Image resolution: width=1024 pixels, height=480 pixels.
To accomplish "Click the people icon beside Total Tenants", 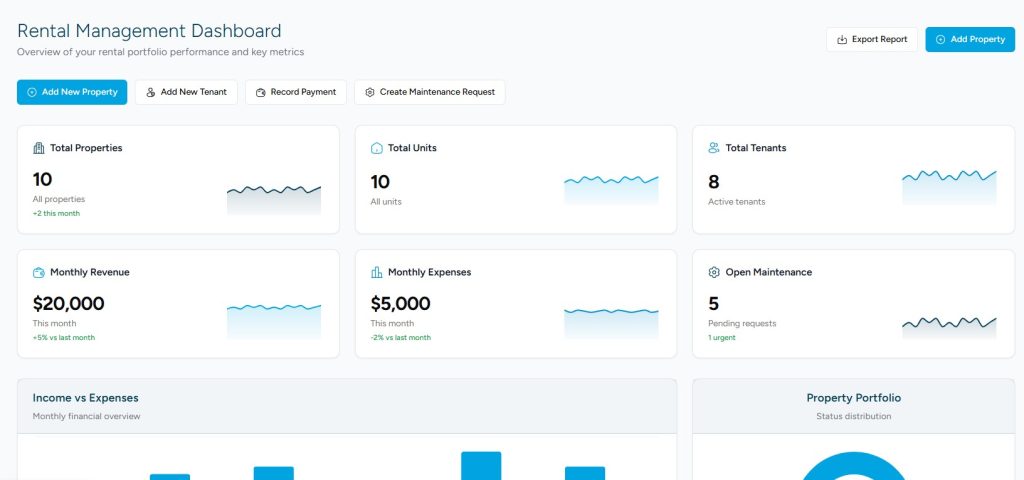I will click(714, 148).
